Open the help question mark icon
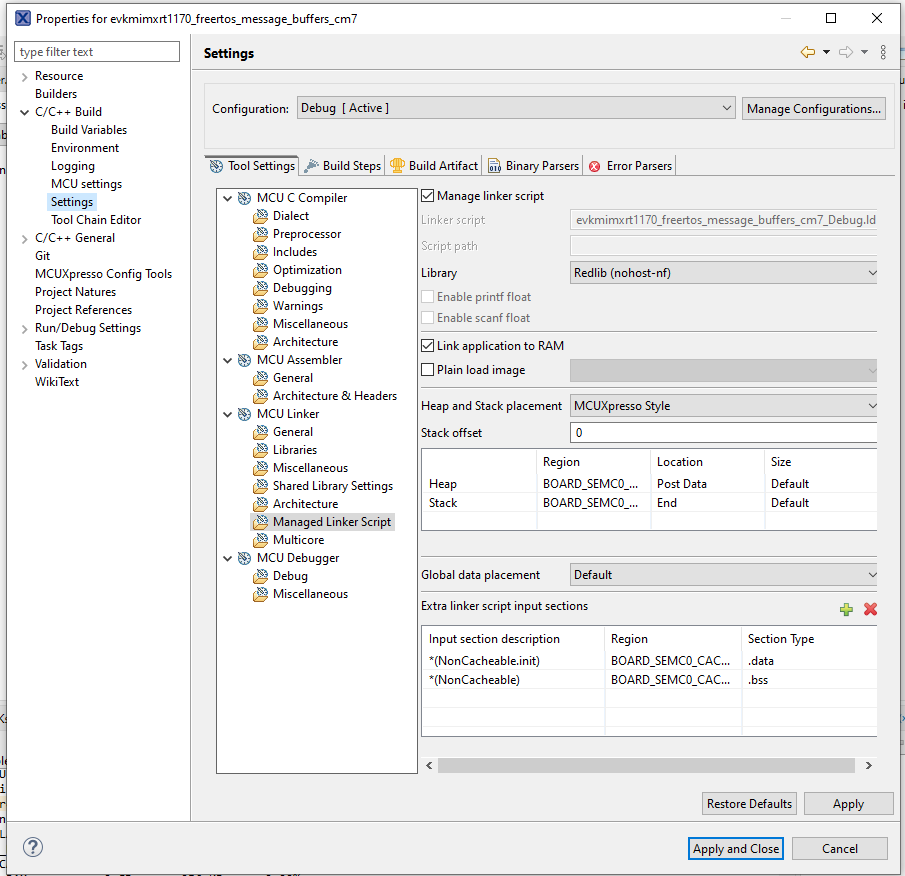 32,847
